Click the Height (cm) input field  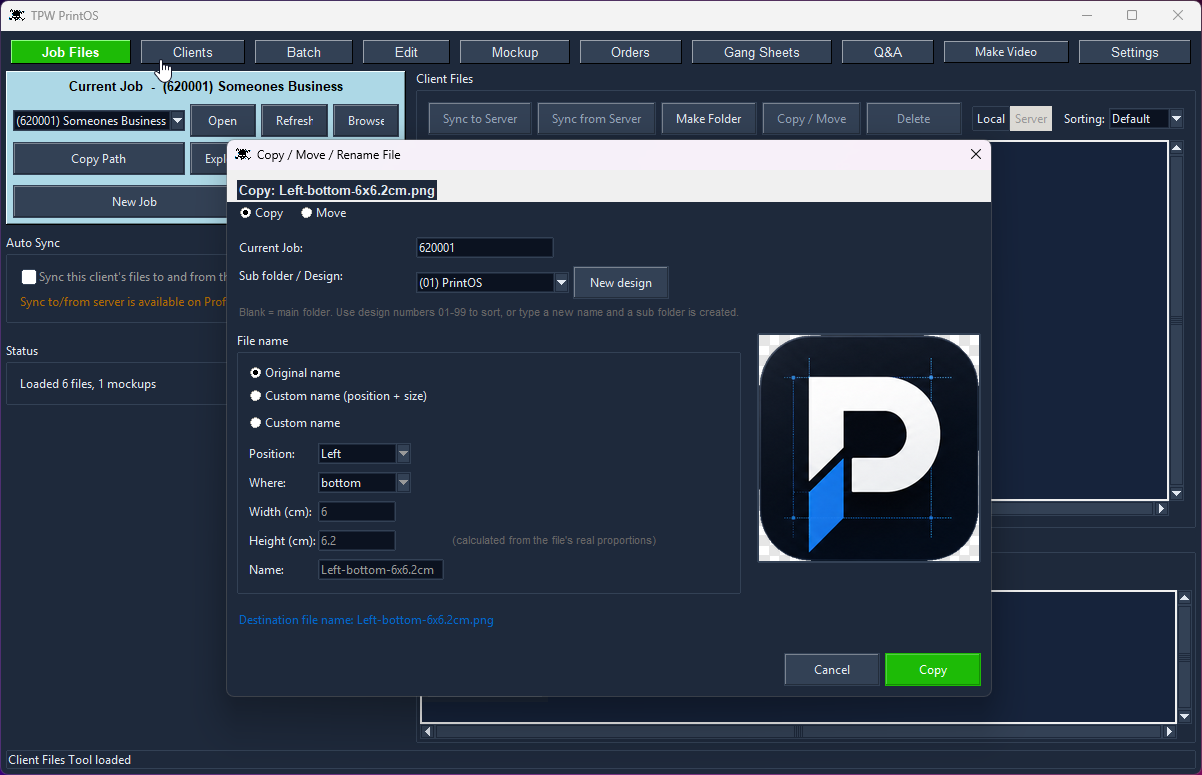pos(356,541)
